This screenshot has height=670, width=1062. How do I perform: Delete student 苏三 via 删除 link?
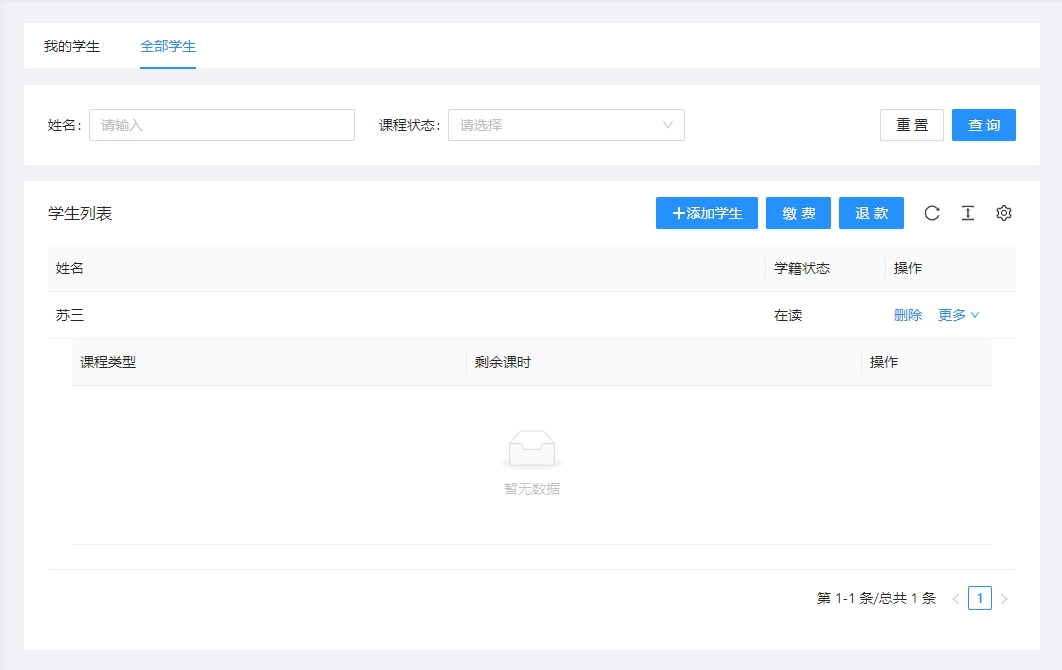[x=908, y=315]
